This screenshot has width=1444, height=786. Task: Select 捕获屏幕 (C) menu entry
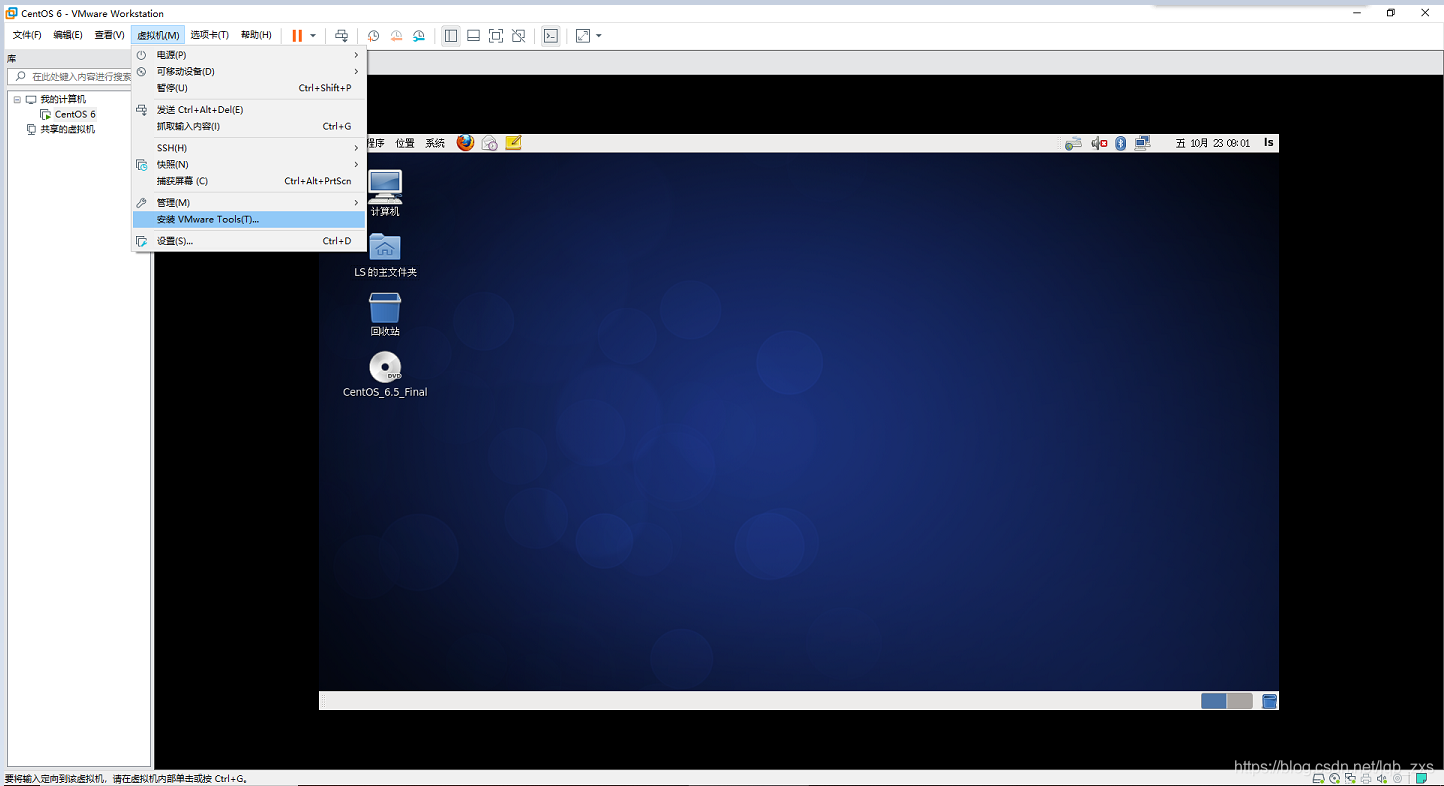(249, 181)
